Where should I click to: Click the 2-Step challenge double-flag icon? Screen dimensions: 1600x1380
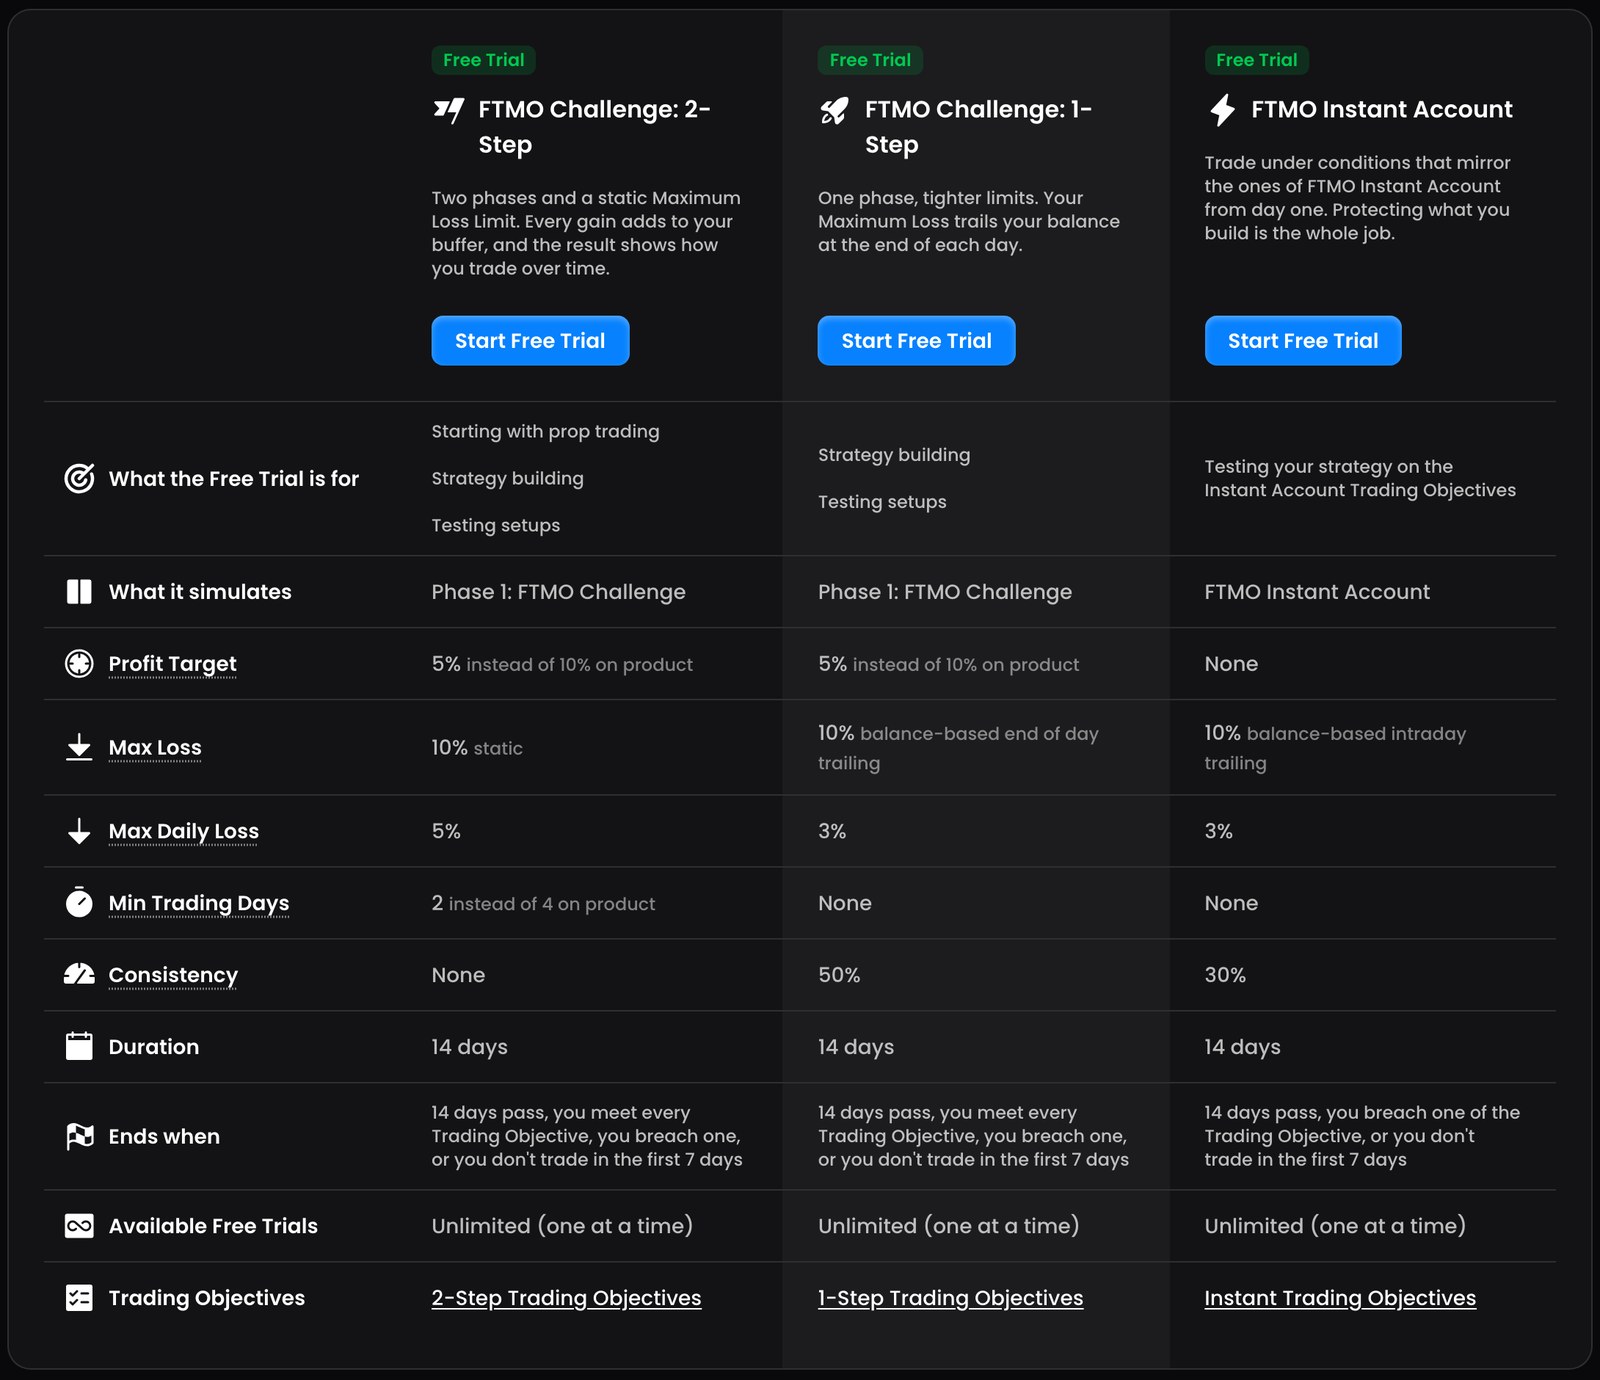click(448, 110)
